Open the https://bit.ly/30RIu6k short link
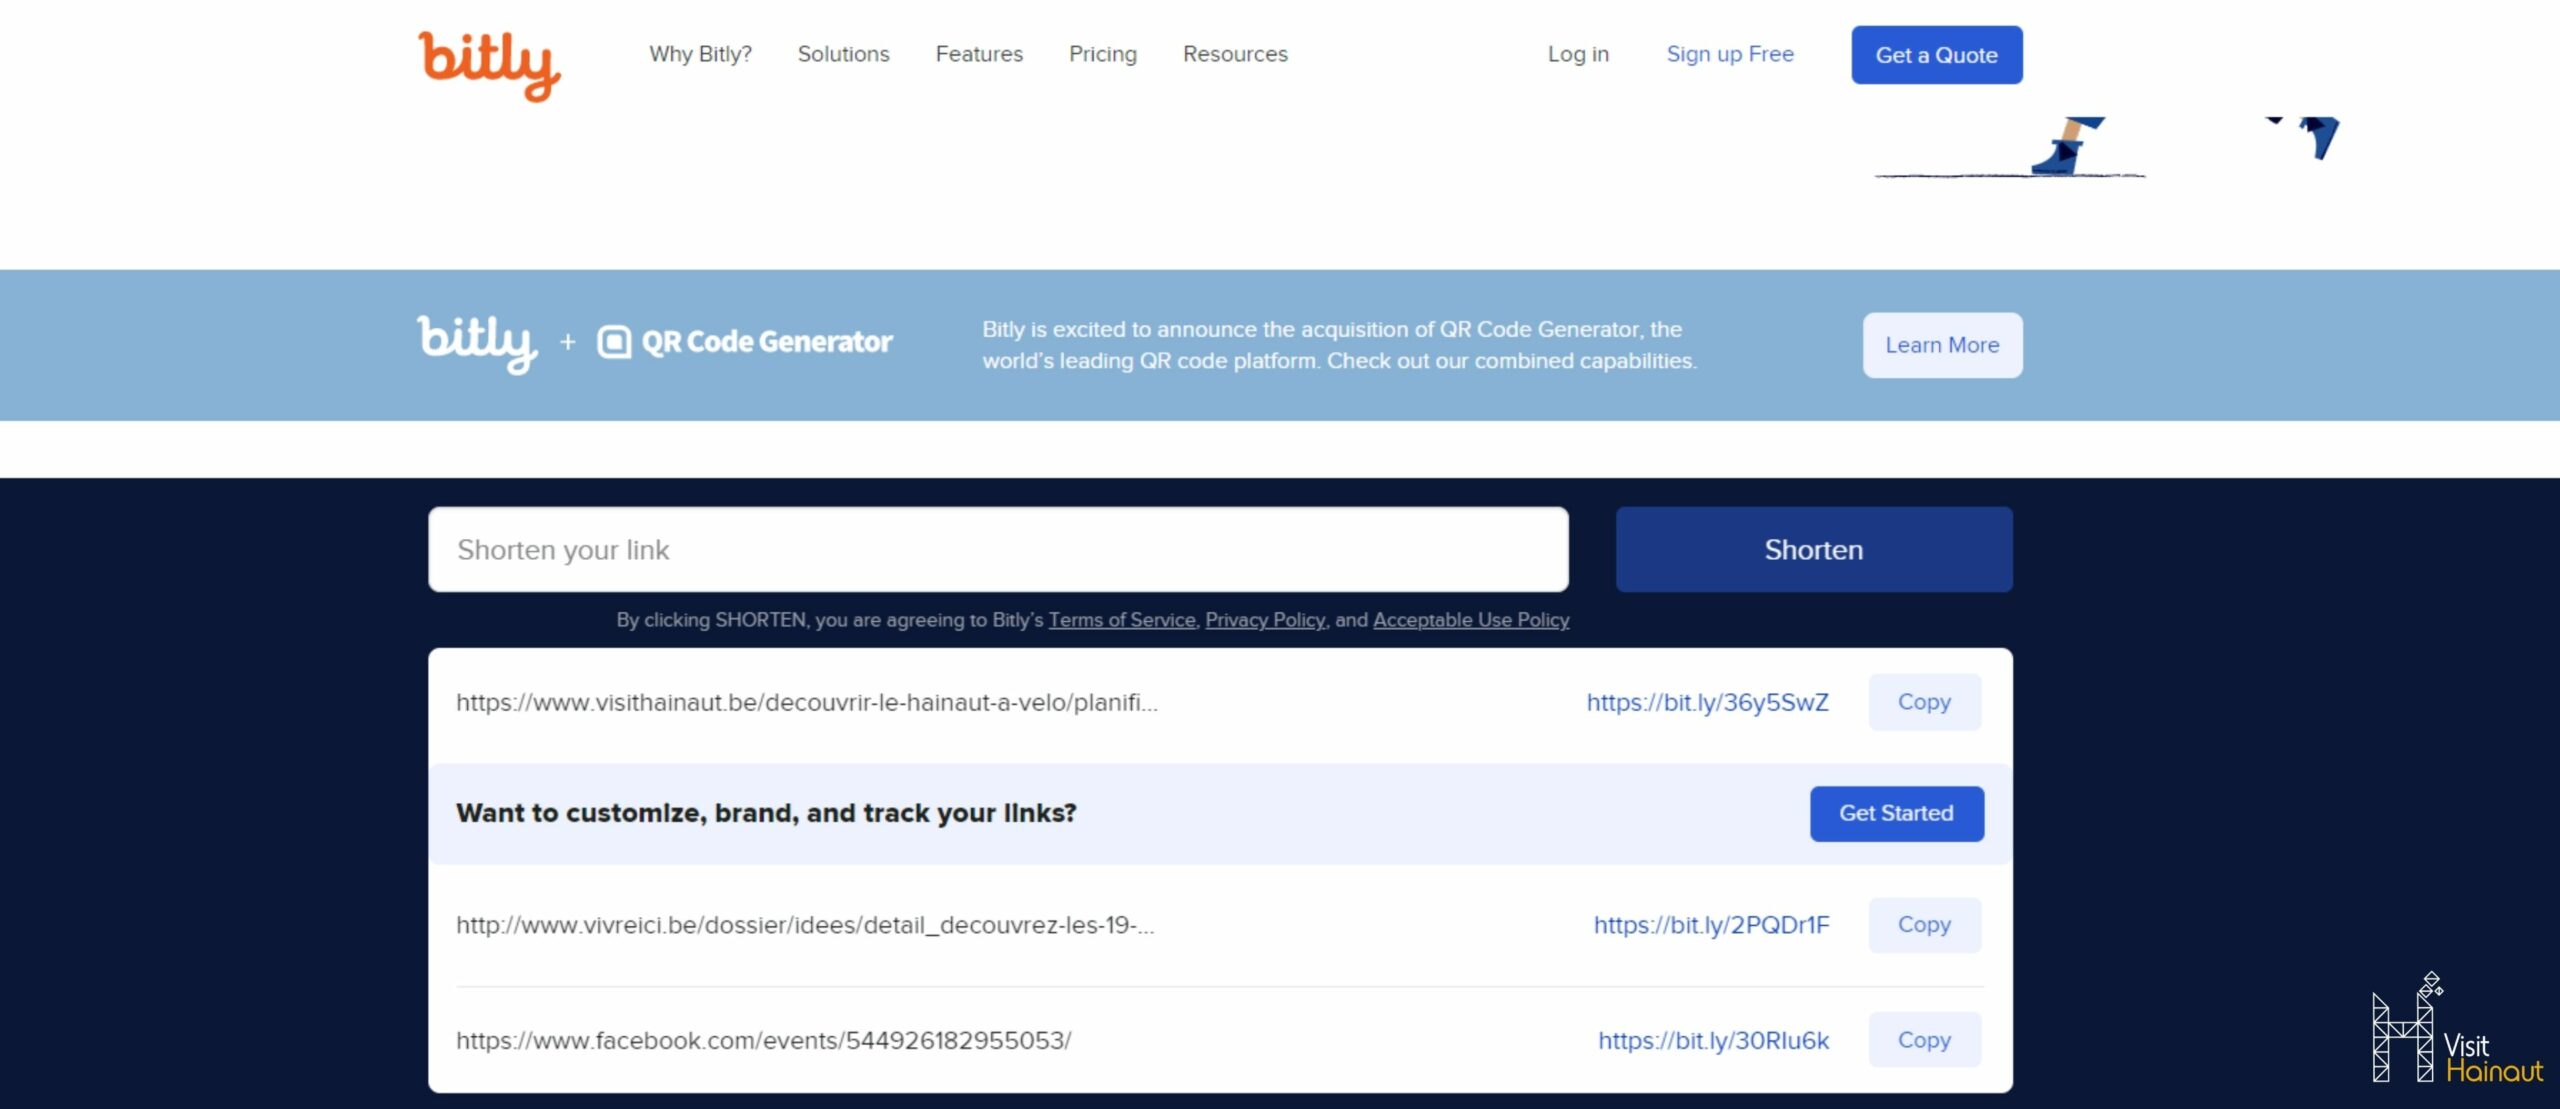This screenshot has width=2560, height=1109. [x=1712, y=1040]
